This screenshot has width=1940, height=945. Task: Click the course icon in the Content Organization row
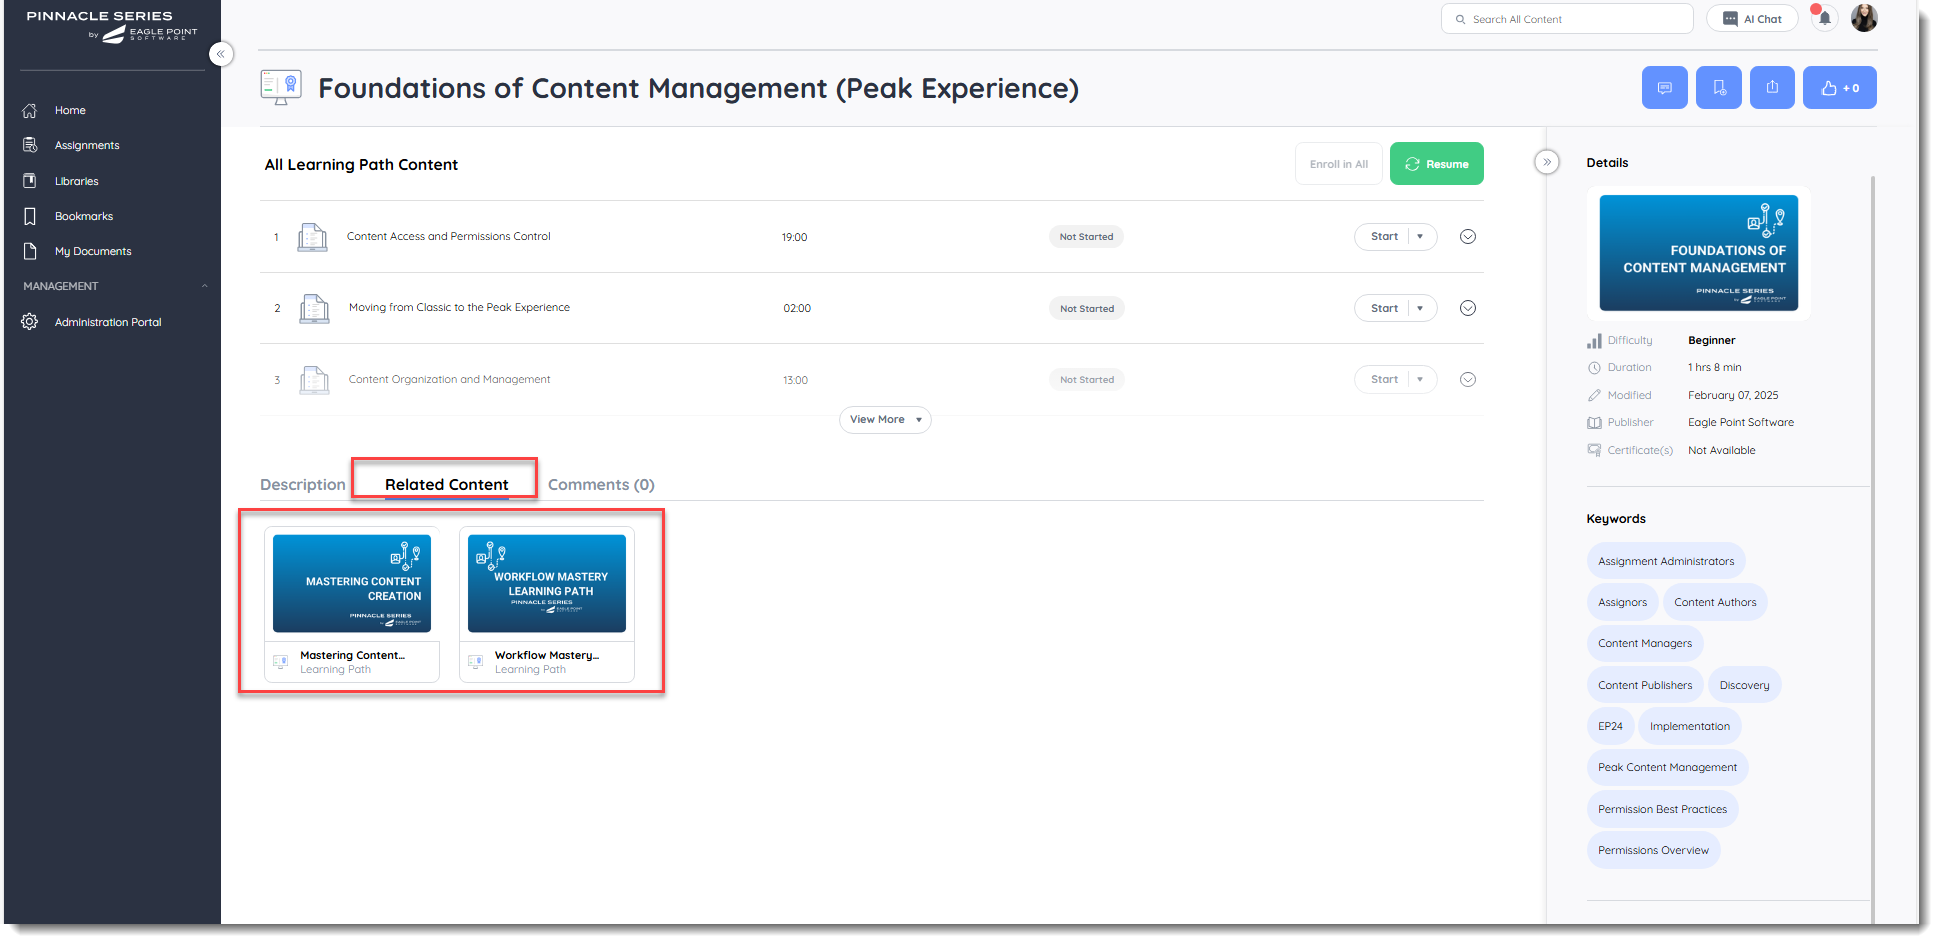coord(314,380)
